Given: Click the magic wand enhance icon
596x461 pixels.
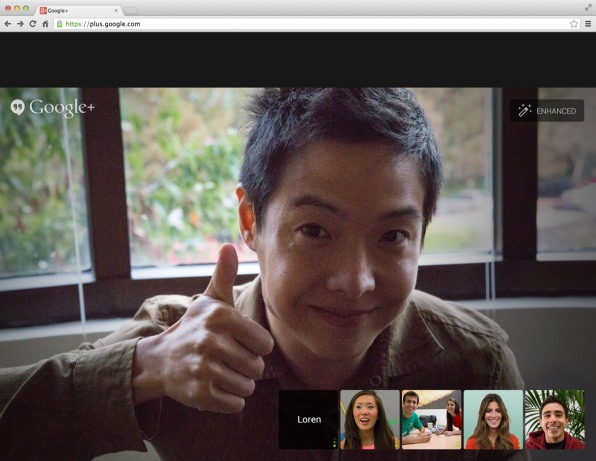Looking at the screenshot, I should (x=525, y=111).
